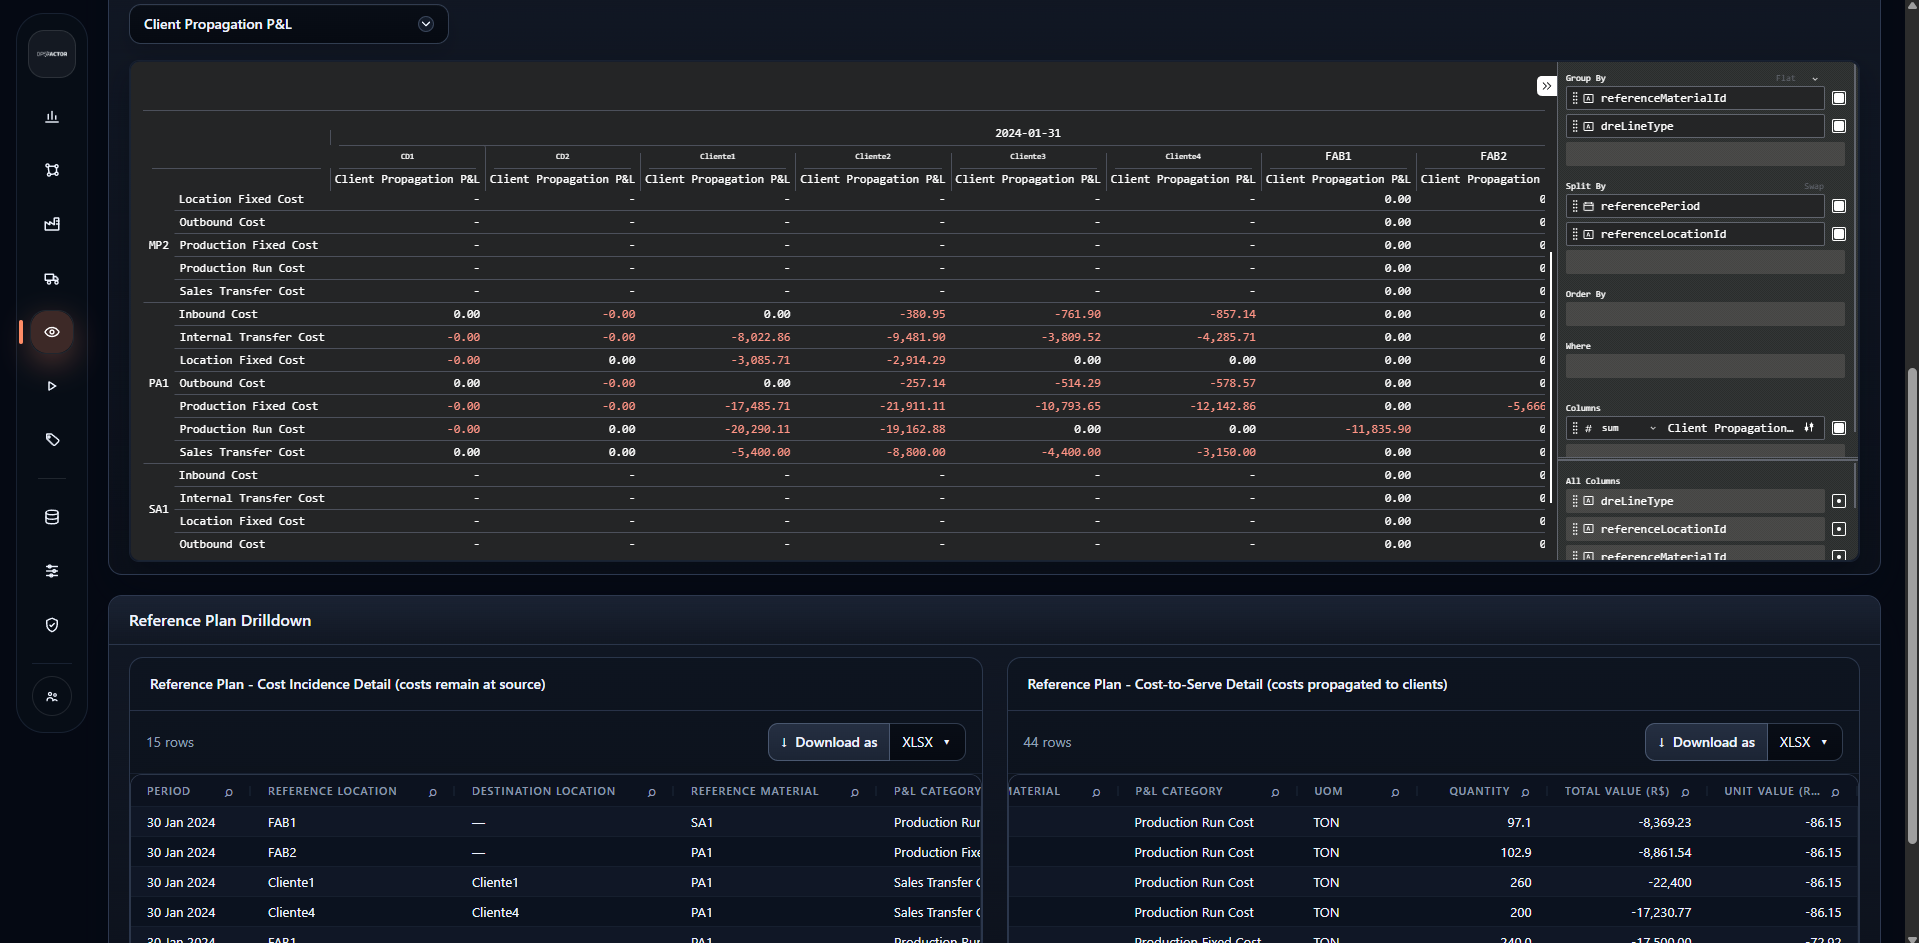Image resolution: width=1919 pixels, height=943 pixels.
Task: Open XLSX format dropdown in Cost Incidence Detail
Action: [x=927, y=742]
